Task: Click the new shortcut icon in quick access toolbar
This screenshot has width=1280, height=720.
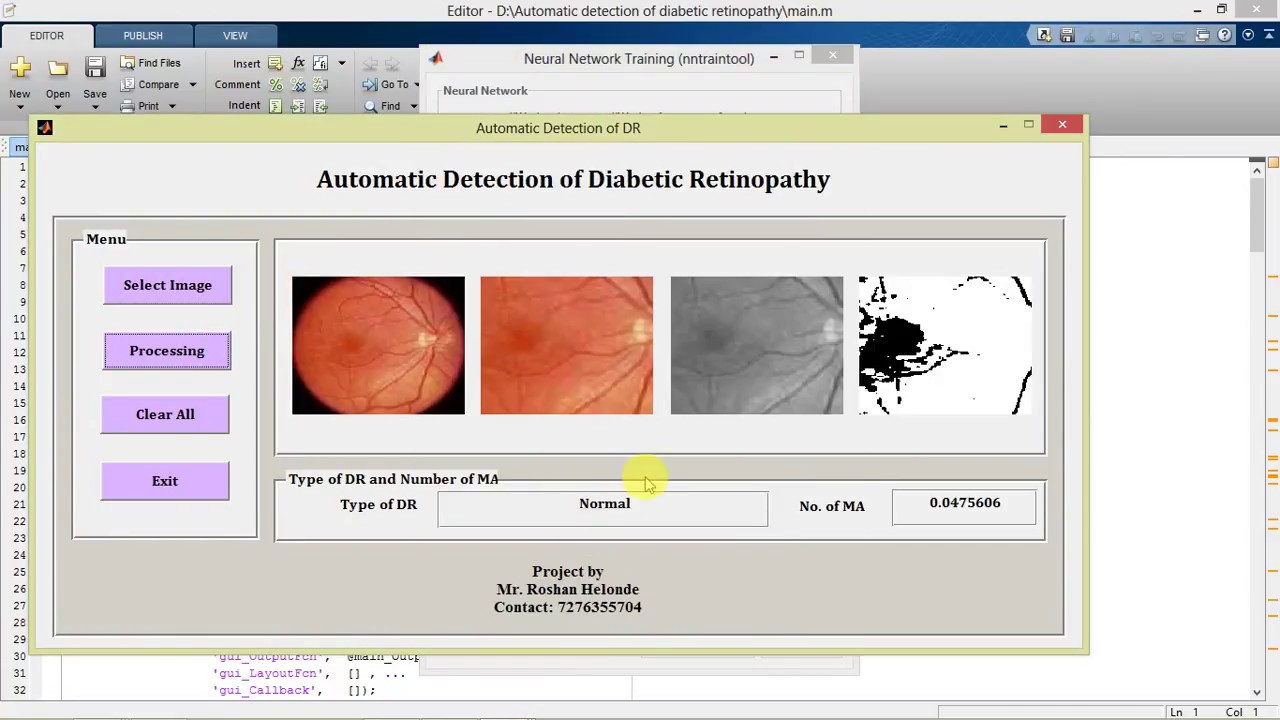Action: point(1044,35)
